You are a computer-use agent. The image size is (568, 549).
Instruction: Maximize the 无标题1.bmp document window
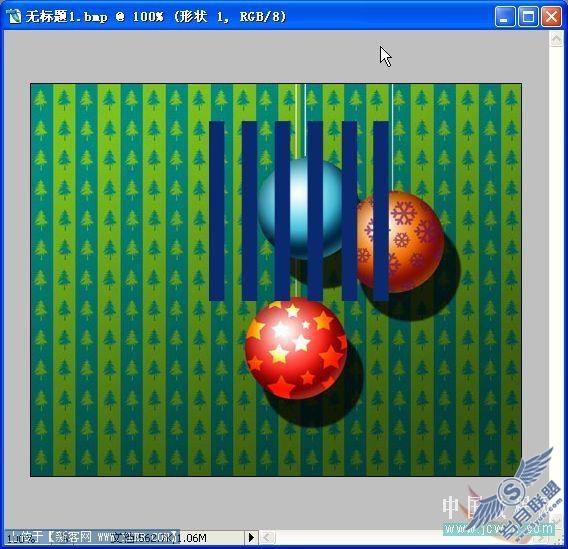(528, 17)
